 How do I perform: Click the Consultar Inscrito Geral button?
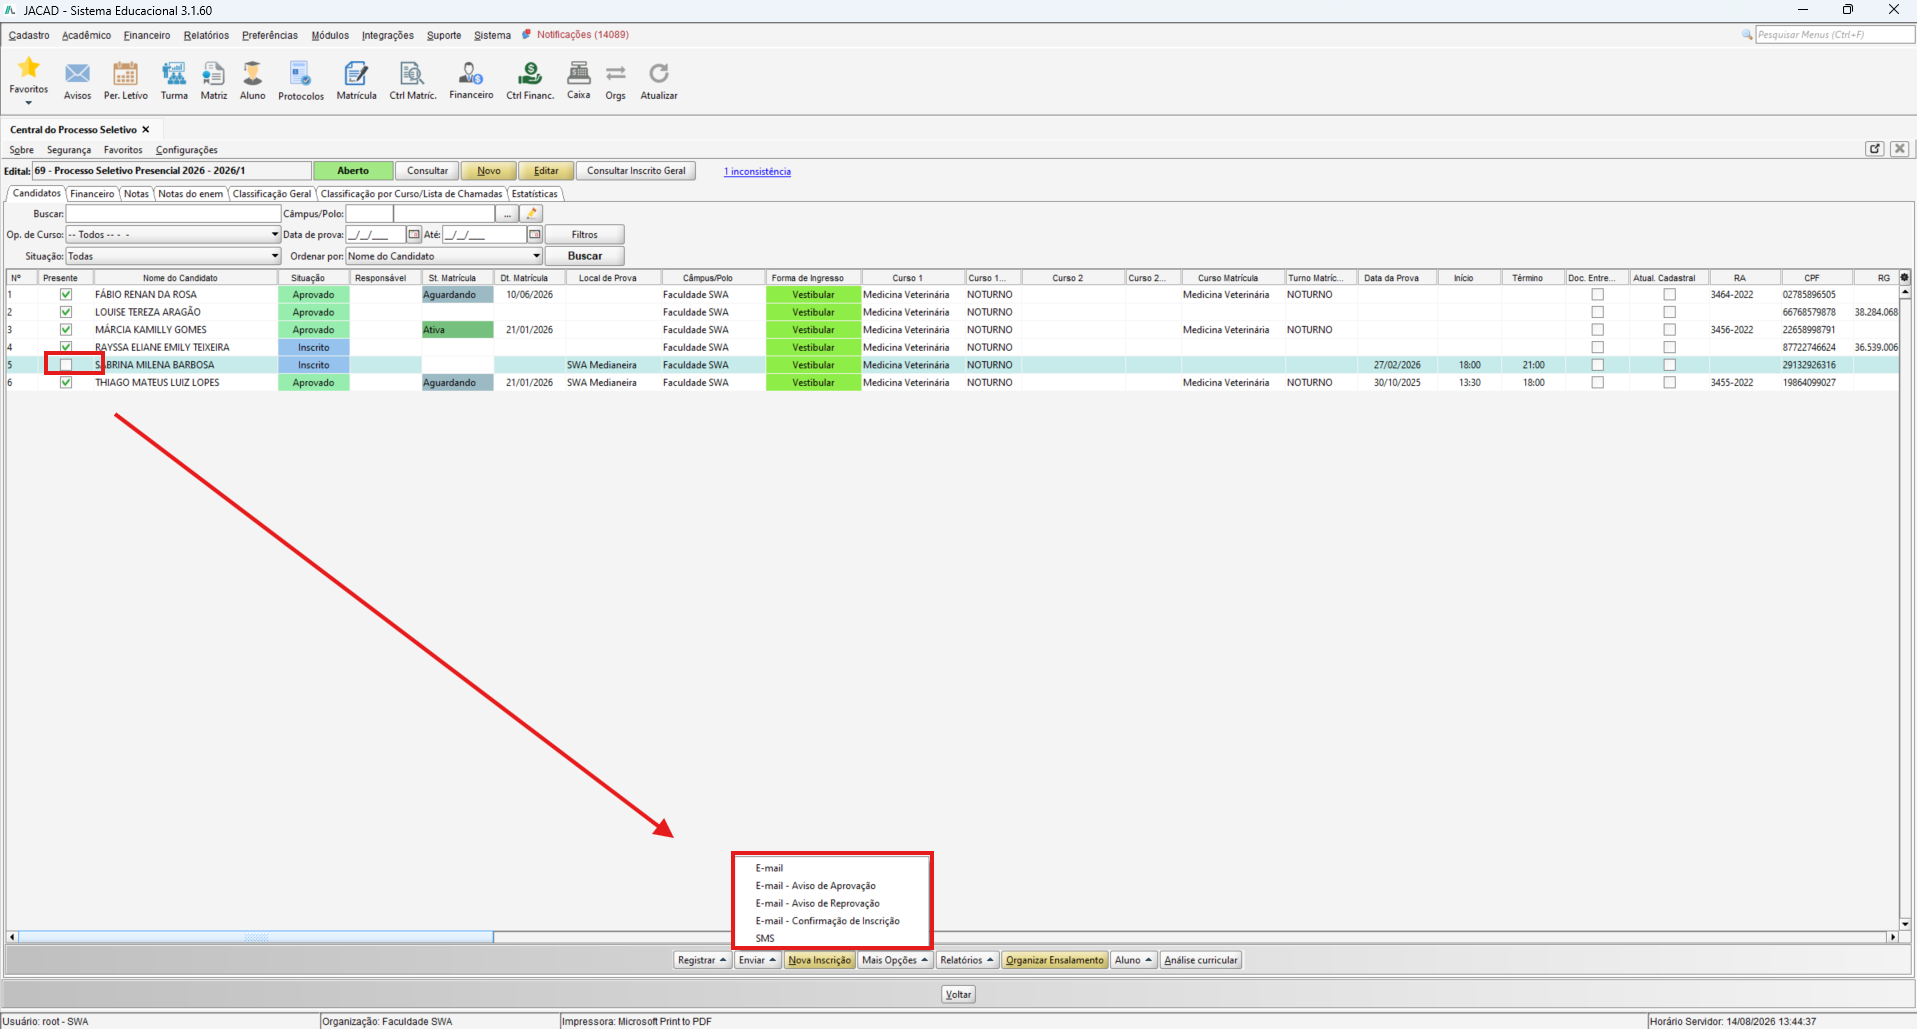[x=636, y=171]
